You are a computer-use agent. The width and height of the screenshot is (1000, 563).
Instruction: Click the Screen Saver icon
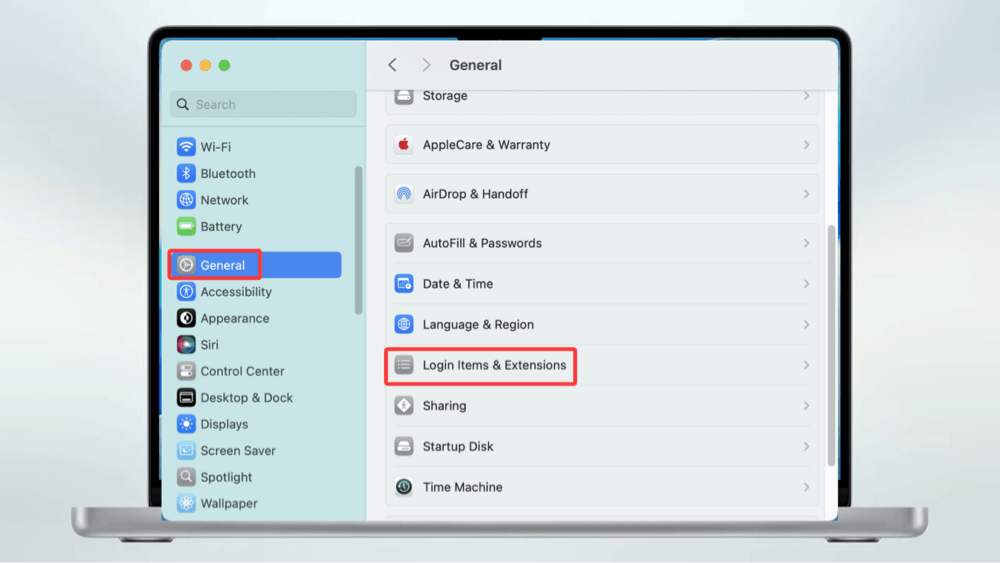click(186, 451)
